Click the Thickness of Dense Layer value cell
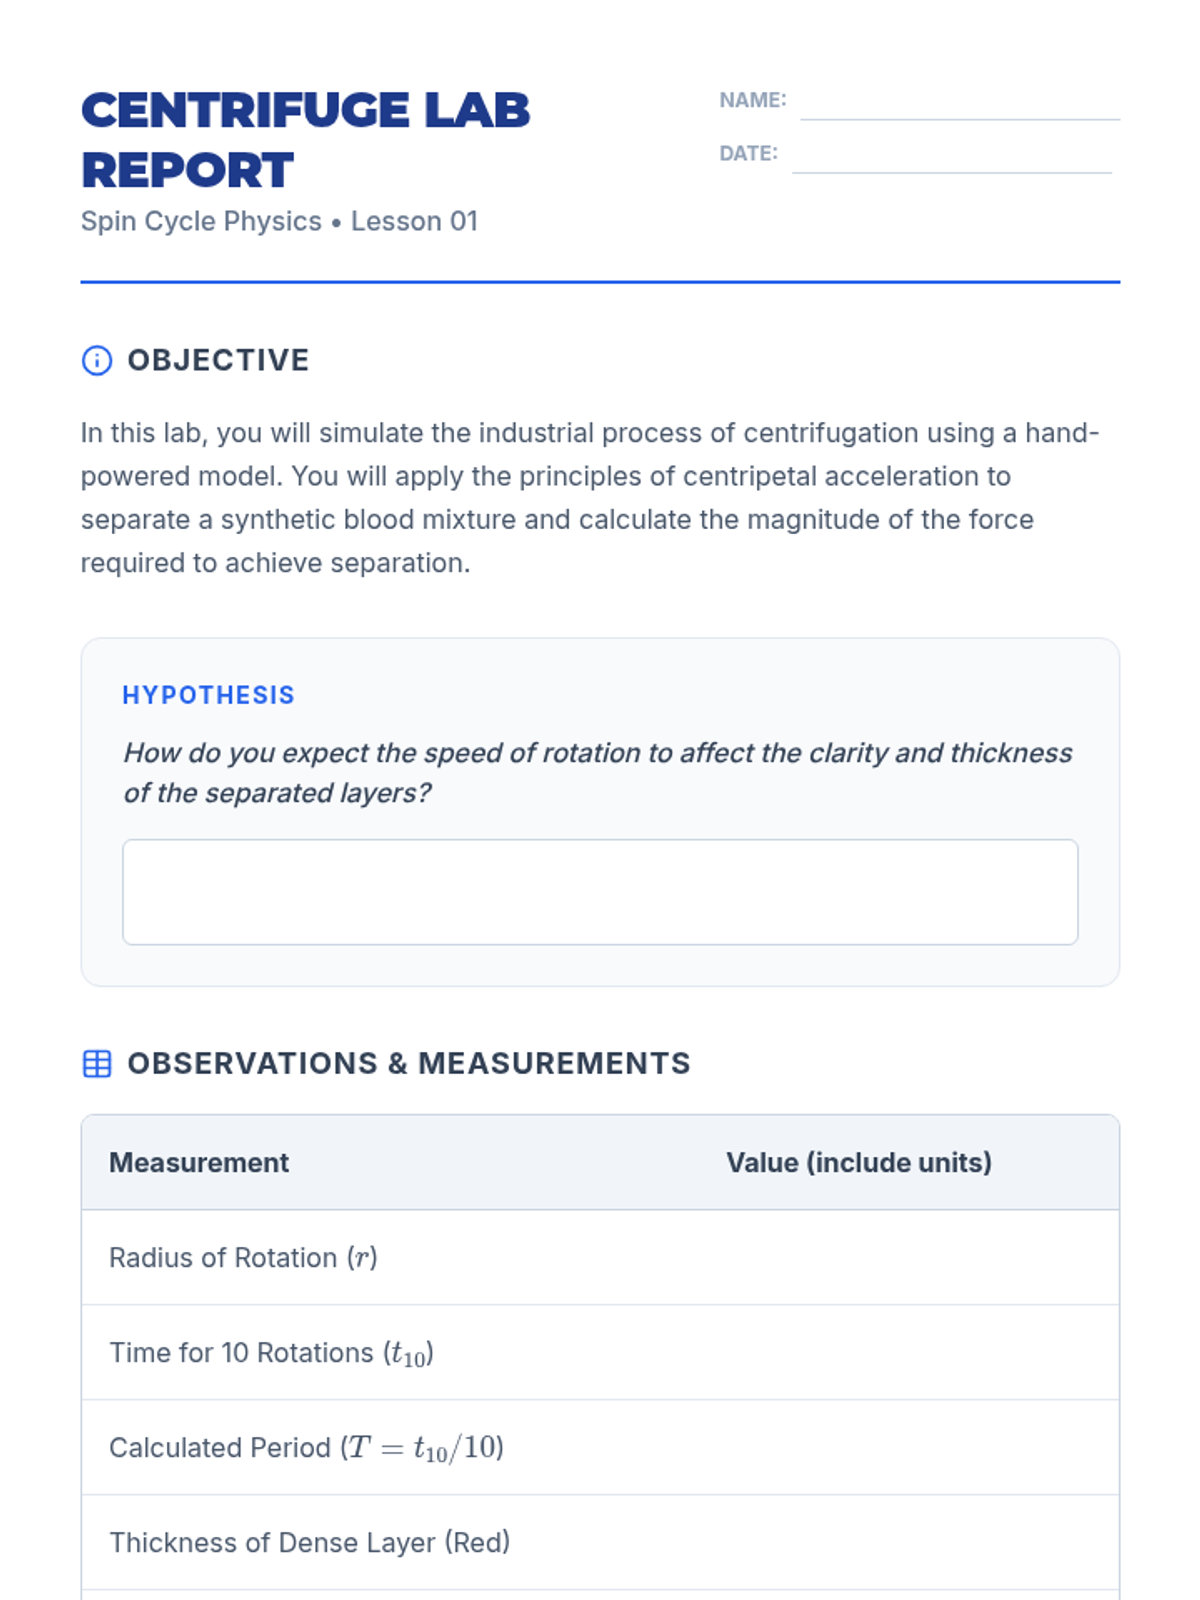The image size is (1200, 1600). point(909,1542)
